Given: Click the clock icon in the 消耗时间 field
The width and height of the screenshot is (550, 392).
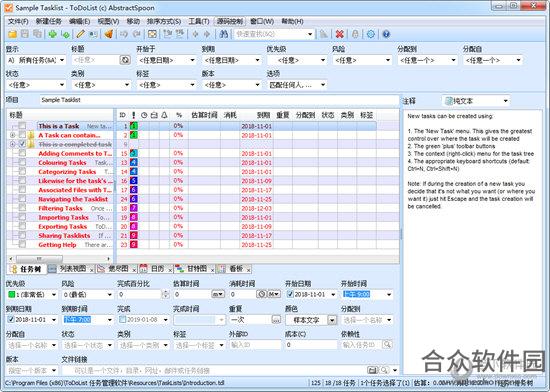Looking at the screenshot, I should [x=261, y=294].
